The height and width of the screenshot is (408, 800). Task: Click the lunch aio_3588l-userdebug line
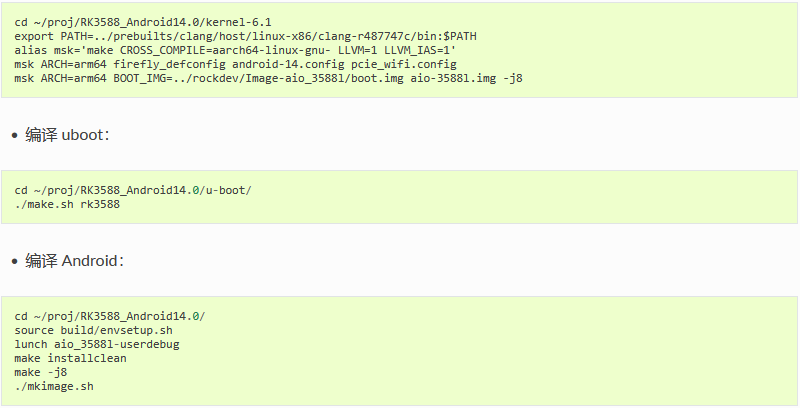tap(97, 344)
